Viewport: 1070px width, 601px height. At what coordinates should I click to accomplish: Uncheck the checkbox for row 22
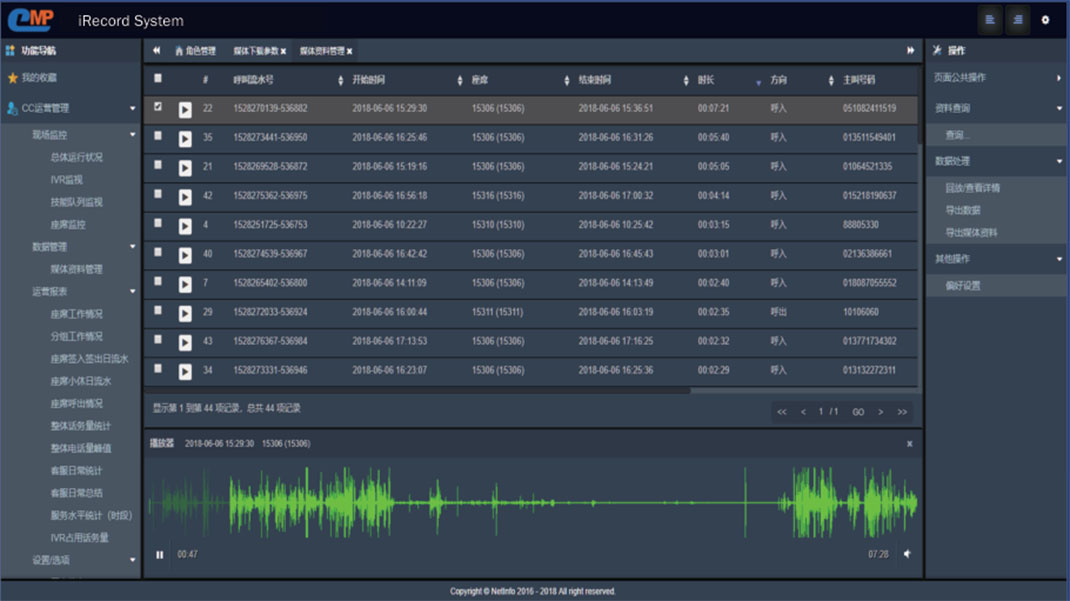point(158,107)
